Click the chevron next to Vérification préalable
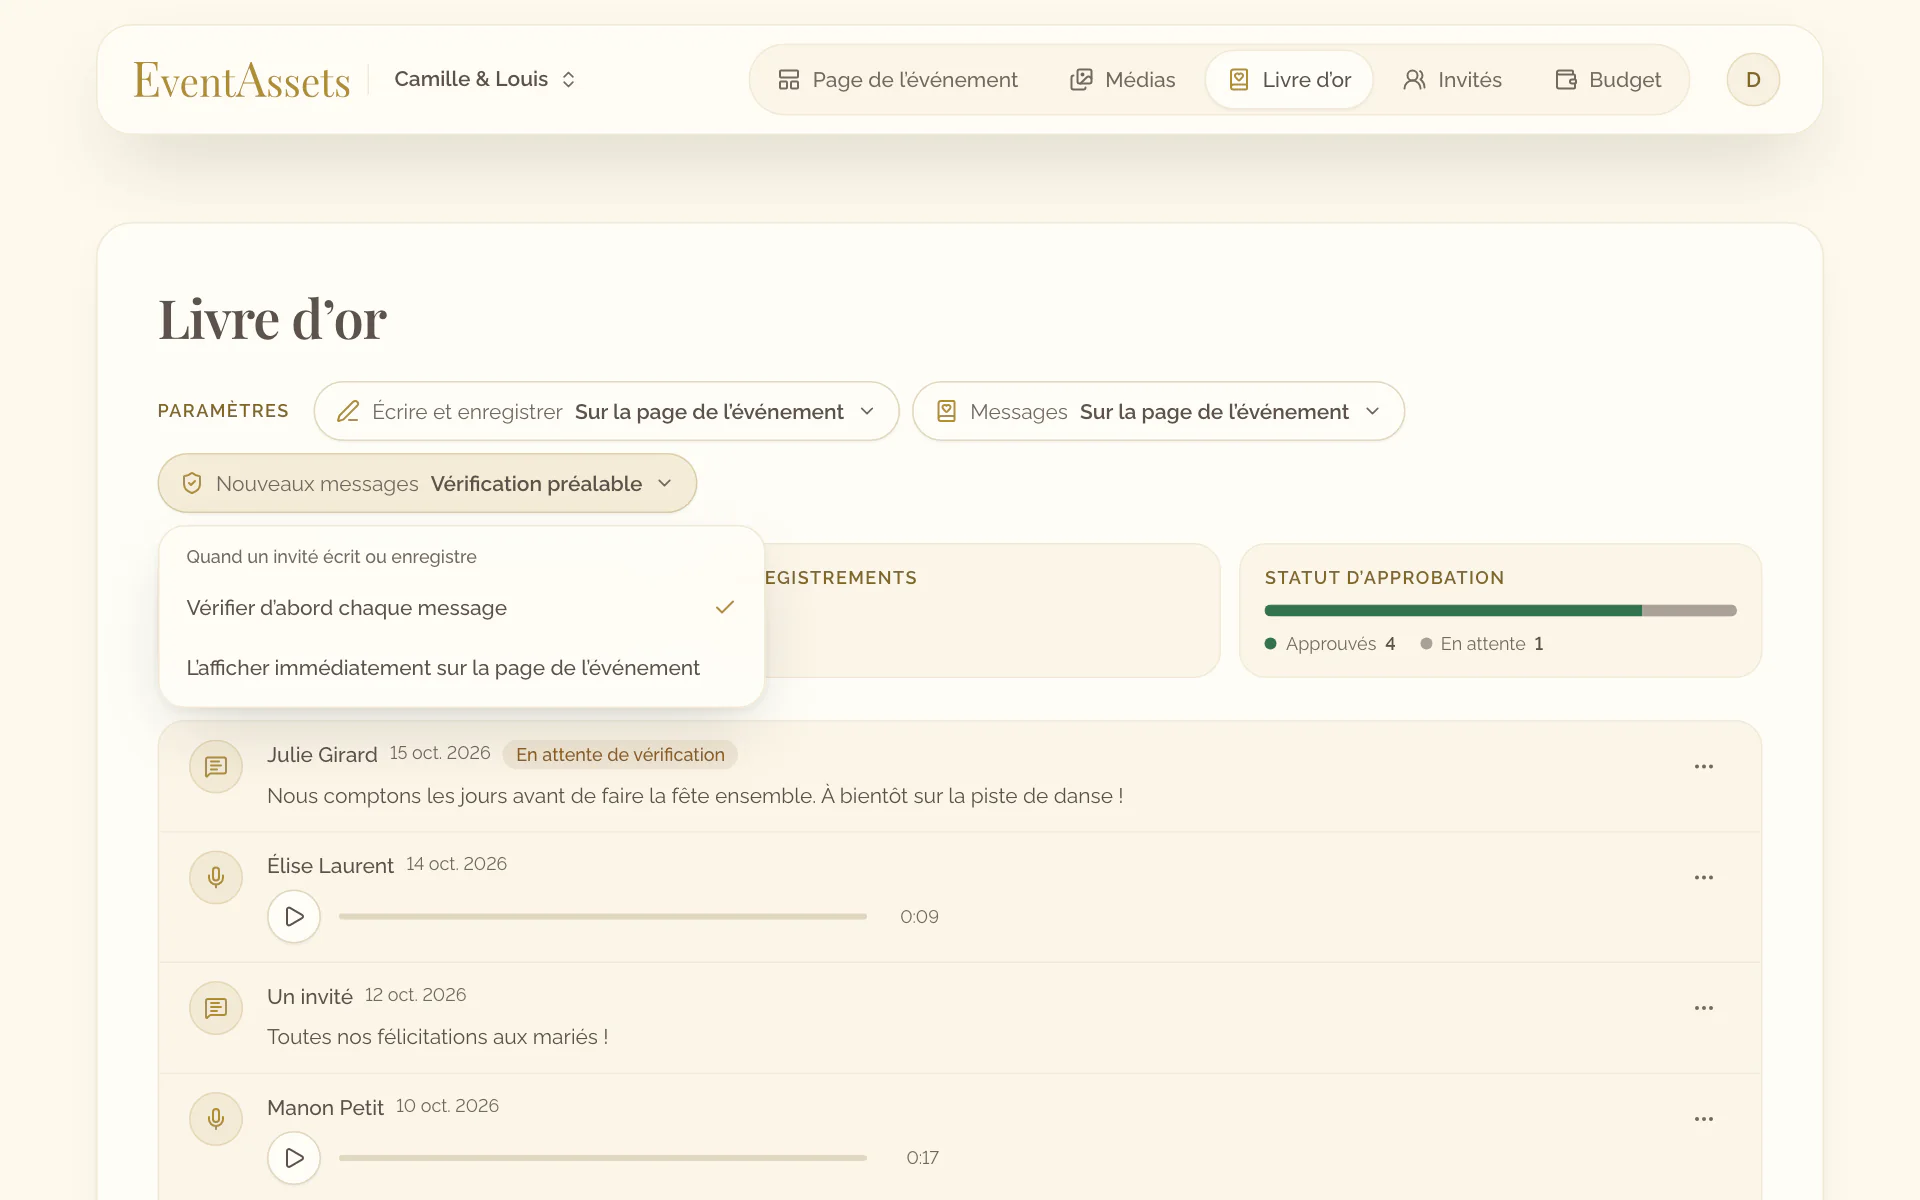 click(665, 484)
